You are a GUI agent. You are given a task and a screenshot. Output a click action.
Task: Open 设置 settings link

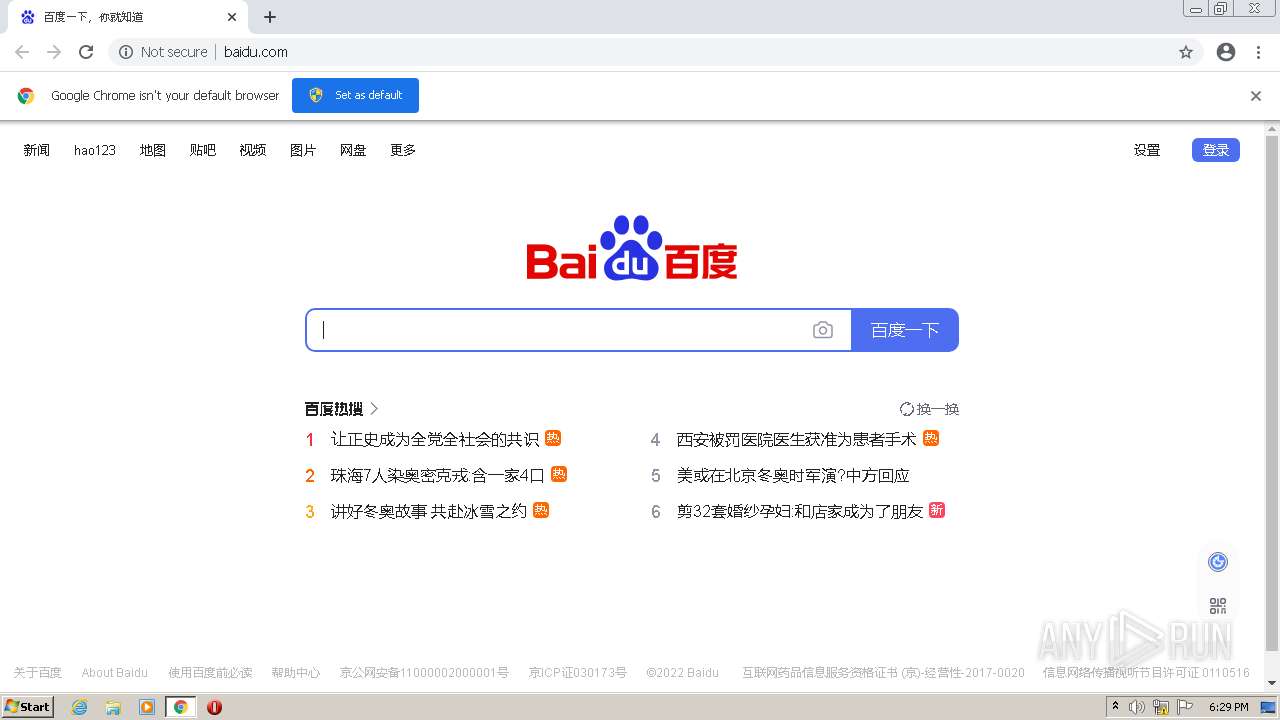point(1147,150)
